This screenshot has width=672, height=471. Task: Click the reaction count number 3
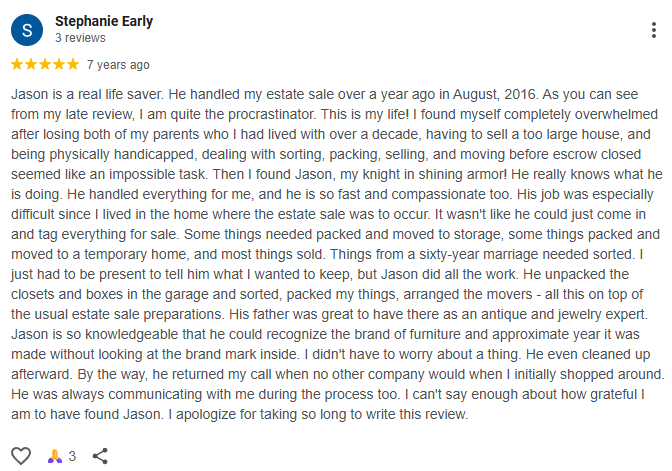[72, 456]
